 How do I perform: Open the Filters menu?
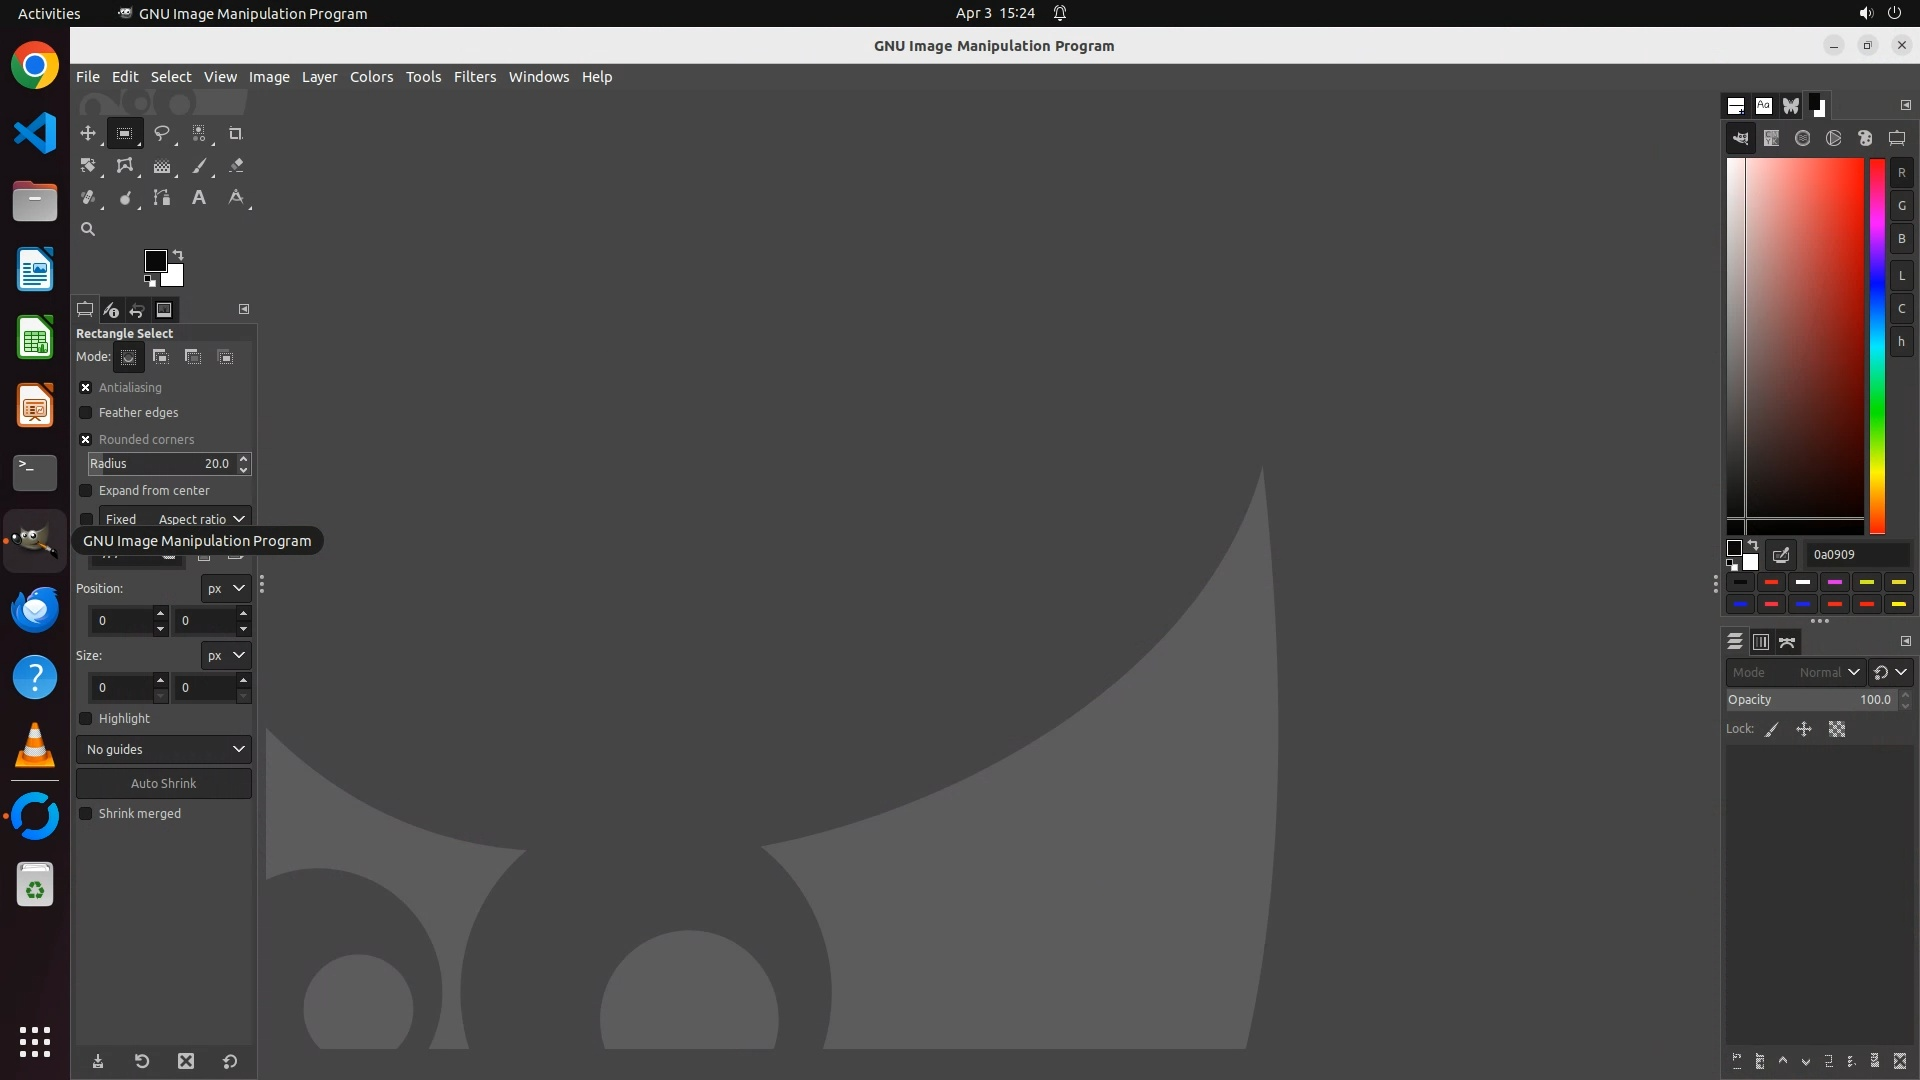point(474,77)
